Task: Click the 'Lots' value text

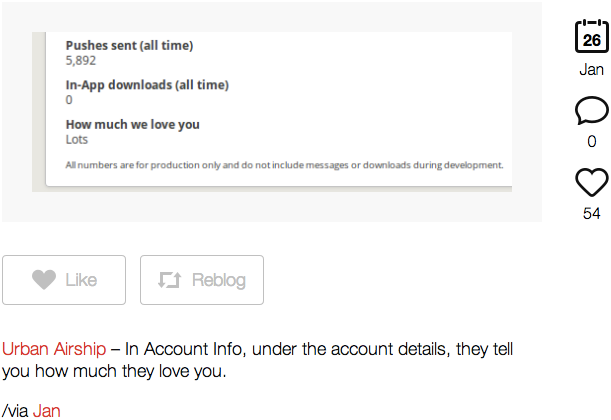Action: (77, 139)
